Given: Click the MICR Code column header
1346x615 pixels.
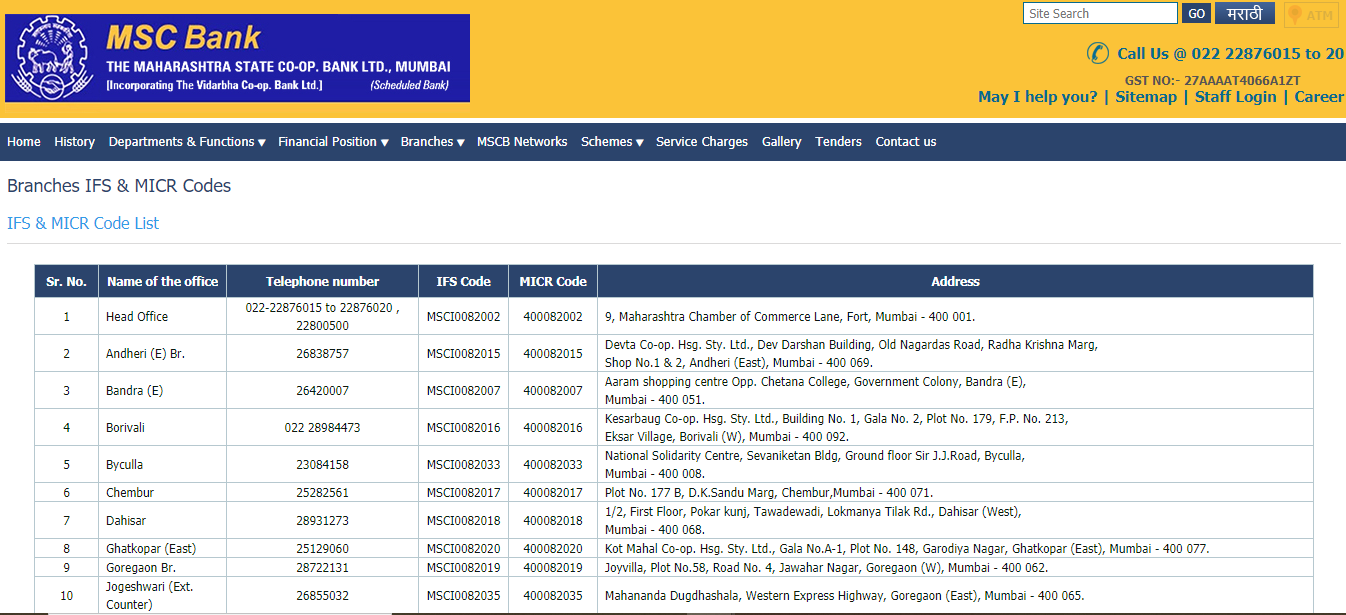Looking at the screenshot, I should point(553,281).
